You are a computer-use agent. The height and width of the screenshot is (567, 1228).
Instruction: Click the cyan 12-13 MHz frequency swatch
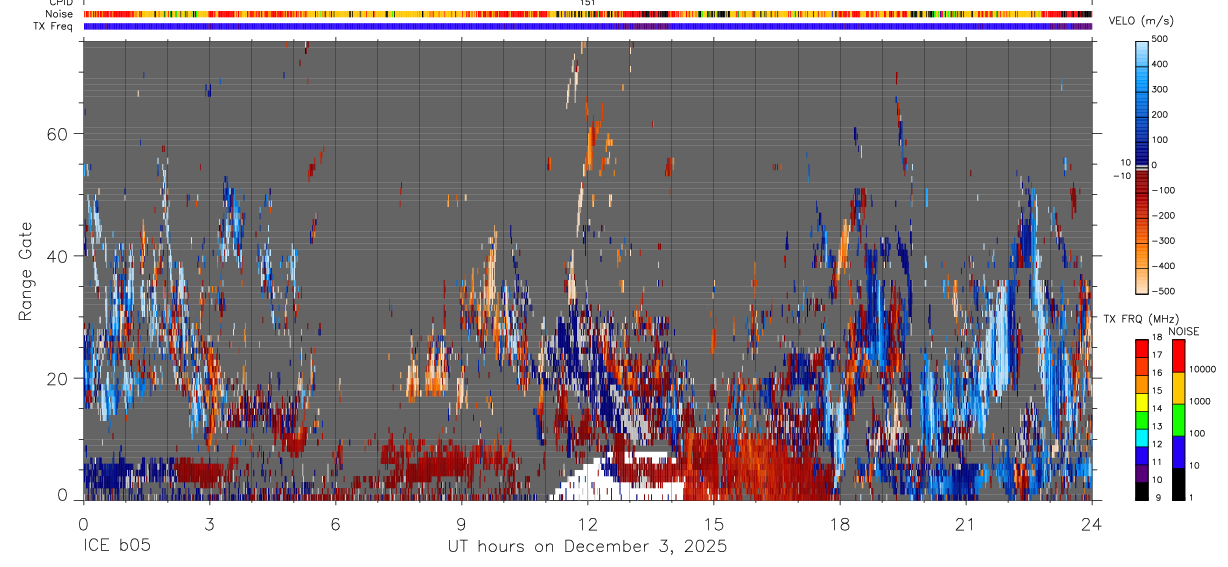point(1142,436)
